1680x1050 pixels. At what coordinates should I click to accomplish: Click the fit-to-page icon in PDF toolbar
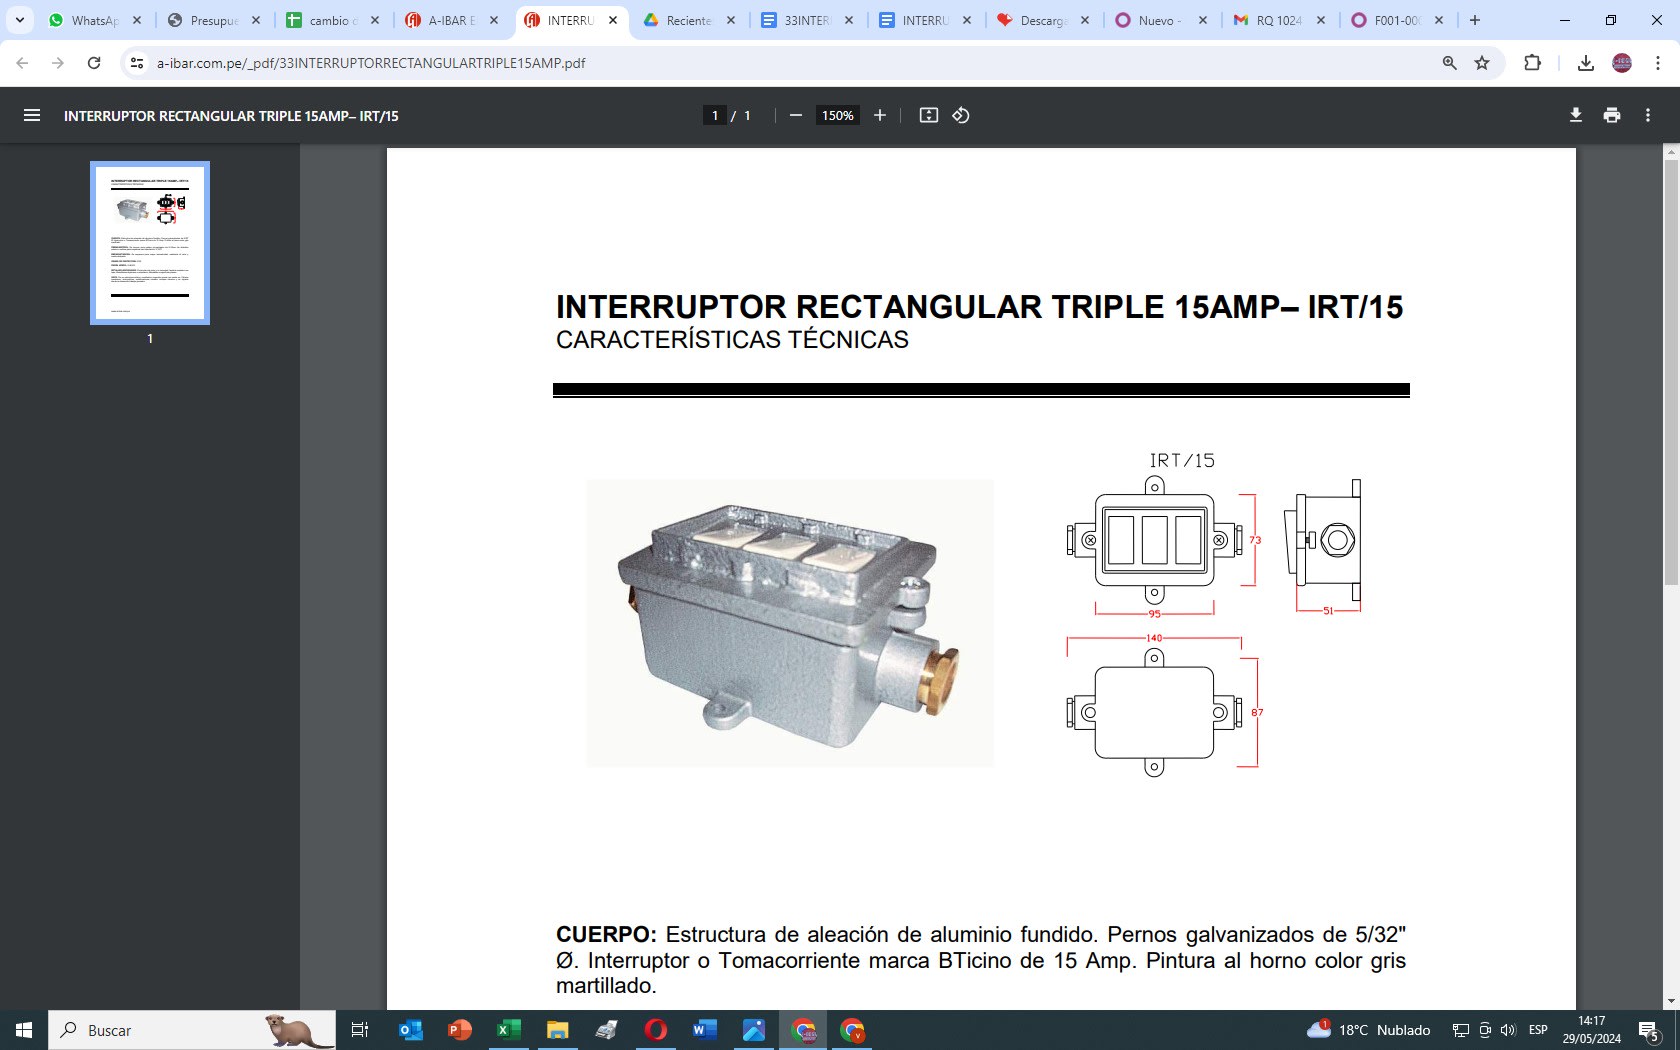(930, 115)
